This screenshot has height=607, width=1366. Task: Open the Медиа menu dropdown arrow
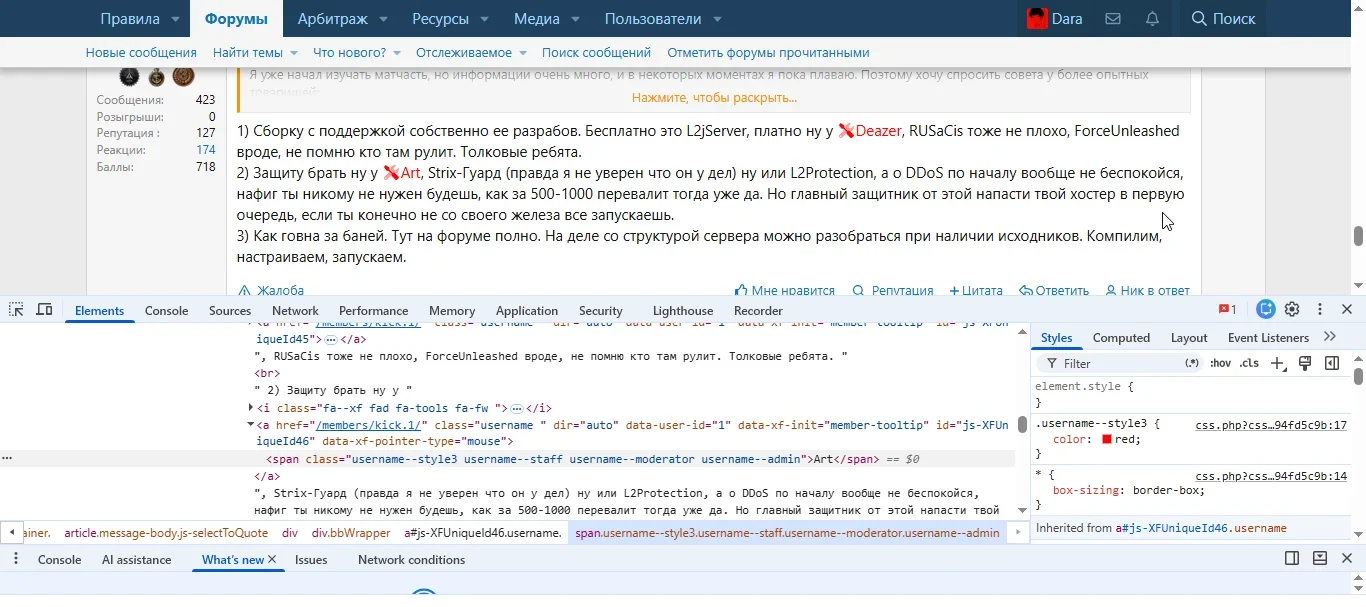[x=575, y=19]
